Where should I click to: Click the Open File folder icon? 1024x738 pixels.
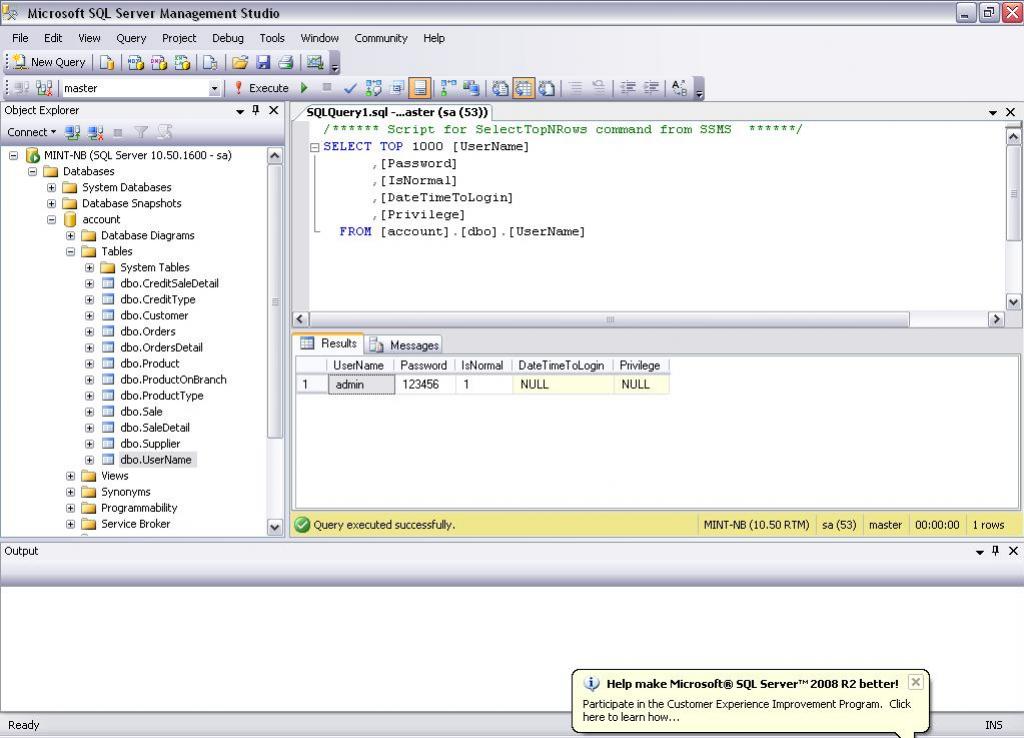(x=240, y=62)
